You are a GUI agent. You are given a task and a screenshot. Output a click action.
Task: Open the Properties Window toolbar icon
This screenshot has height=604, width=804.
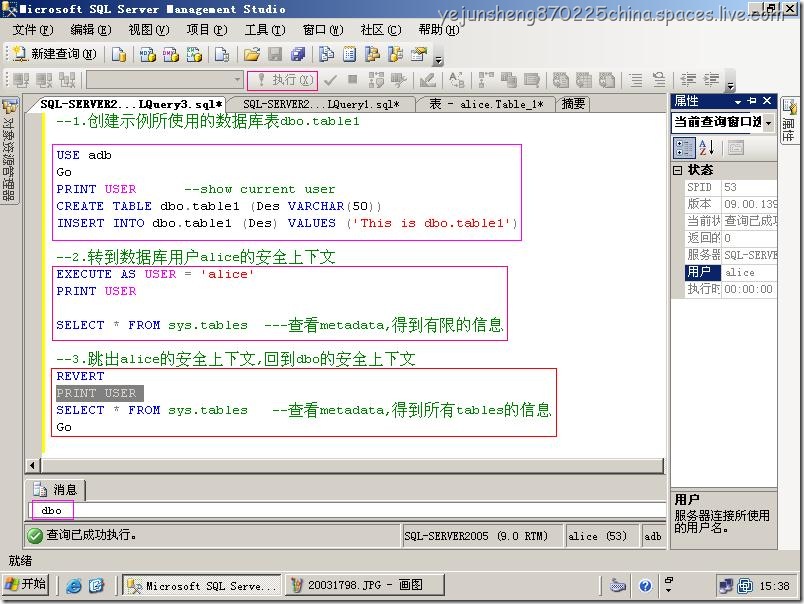coord(419,54)
